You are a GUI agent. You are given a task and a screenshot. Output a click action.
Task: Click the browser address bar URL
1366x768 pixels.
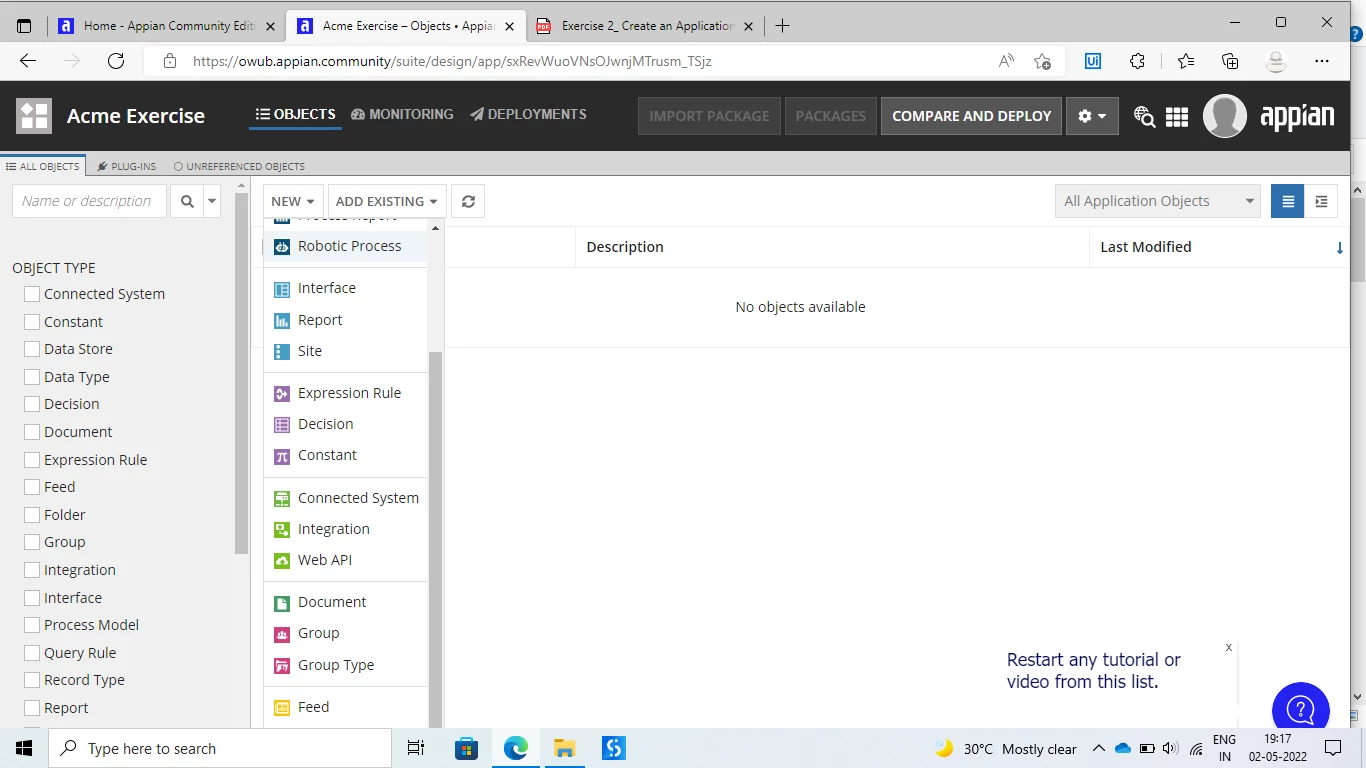452,61
